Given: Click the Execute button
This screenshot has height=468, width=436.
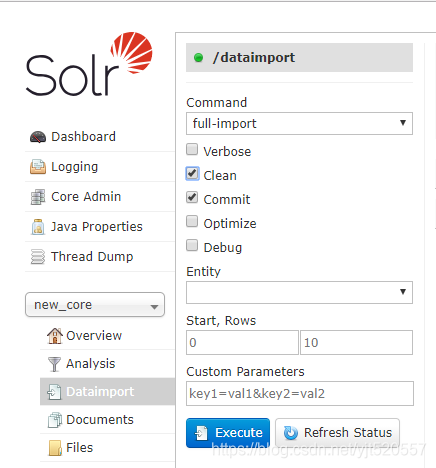Looking at the screenshot, I should (x=228, y=433).
